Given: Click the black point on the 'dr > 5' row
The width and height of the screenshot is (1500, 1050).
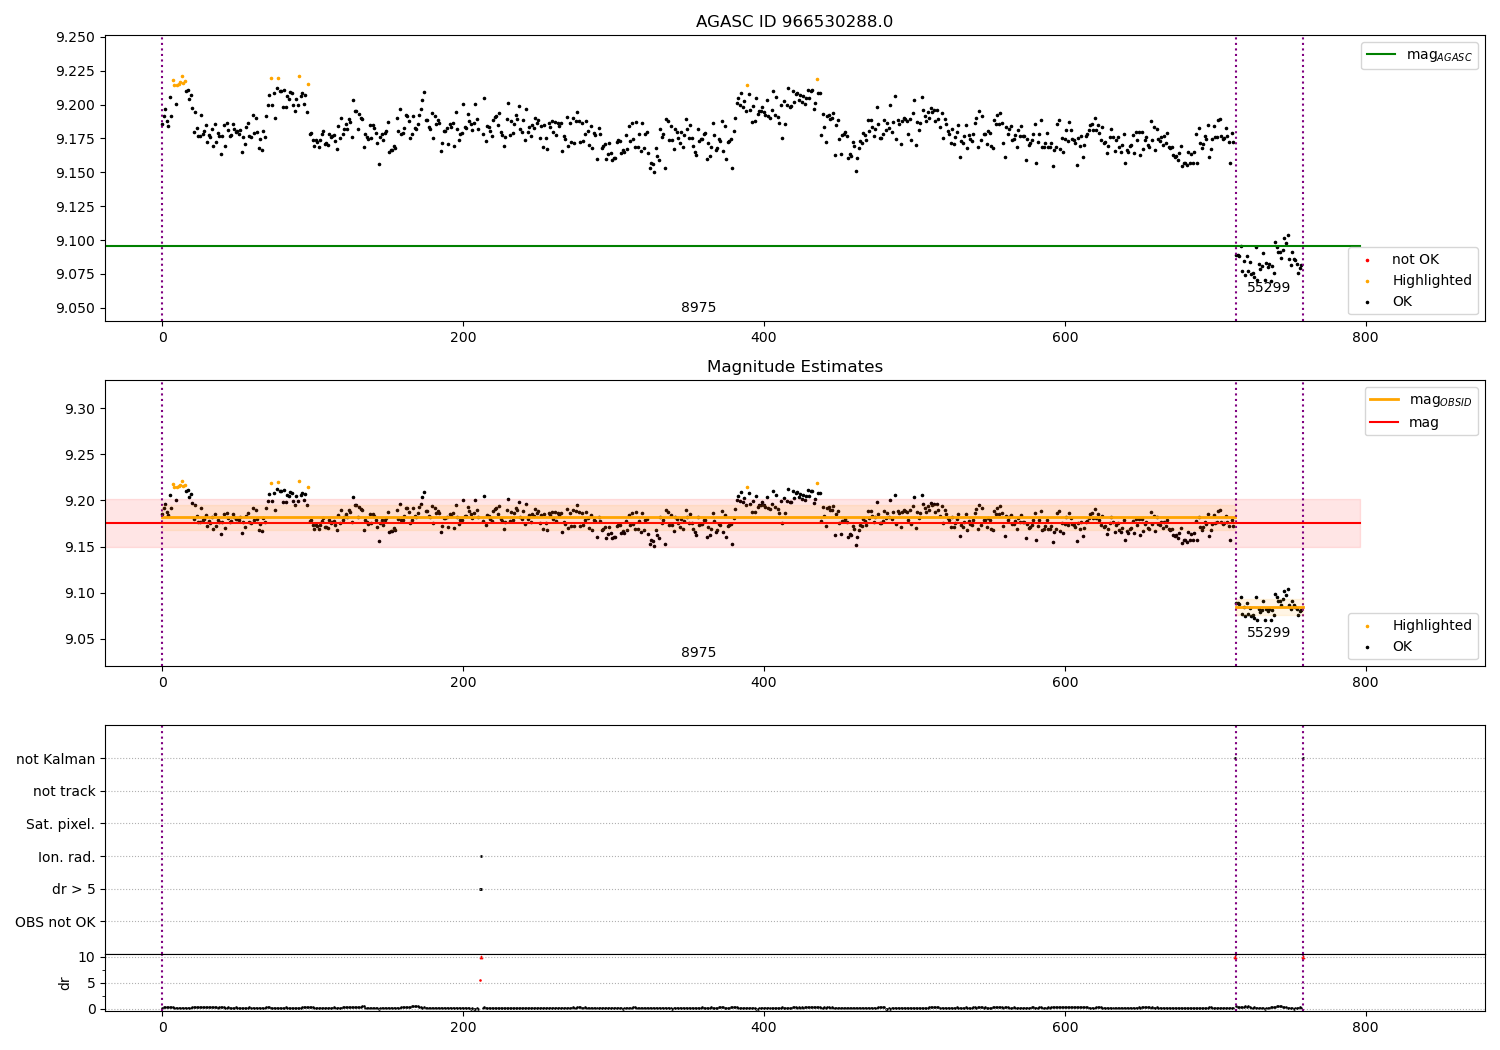Looking at the screenshot, I should click(480, 889).
